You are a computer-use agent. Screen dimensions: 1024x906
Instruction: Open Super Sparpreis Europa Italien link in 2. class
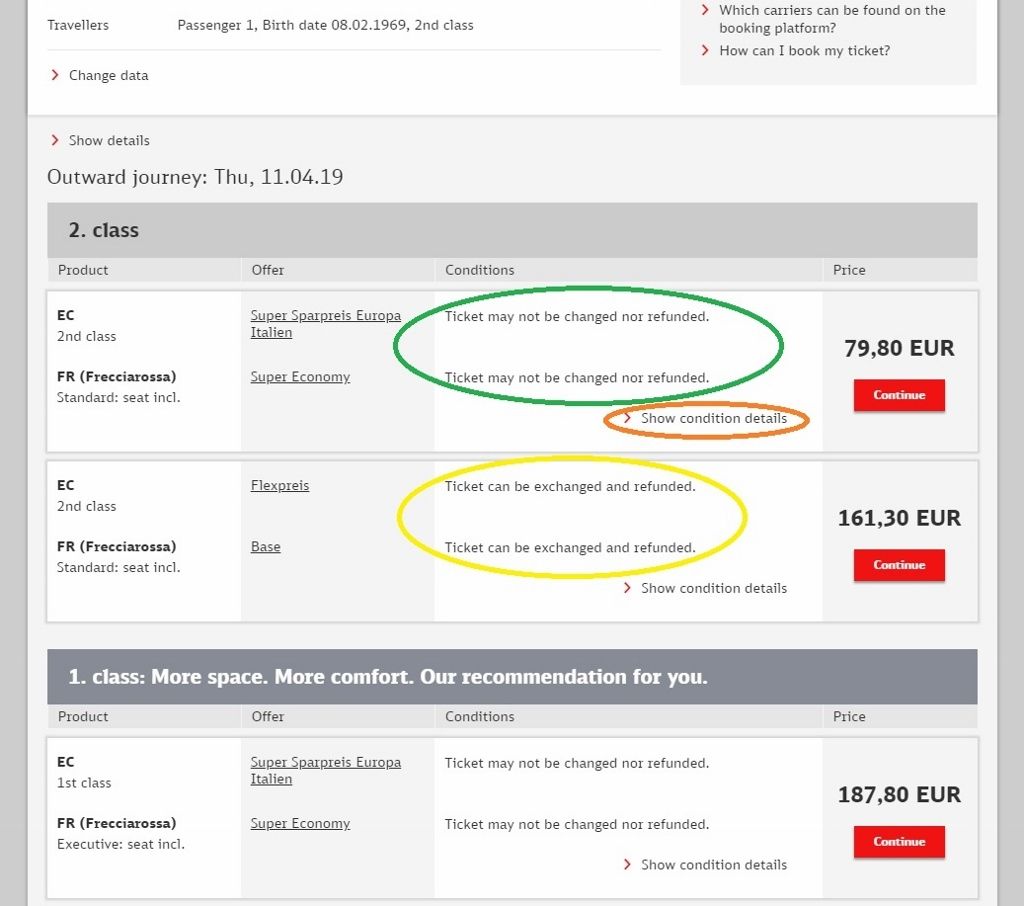click(x=325, y=323)
